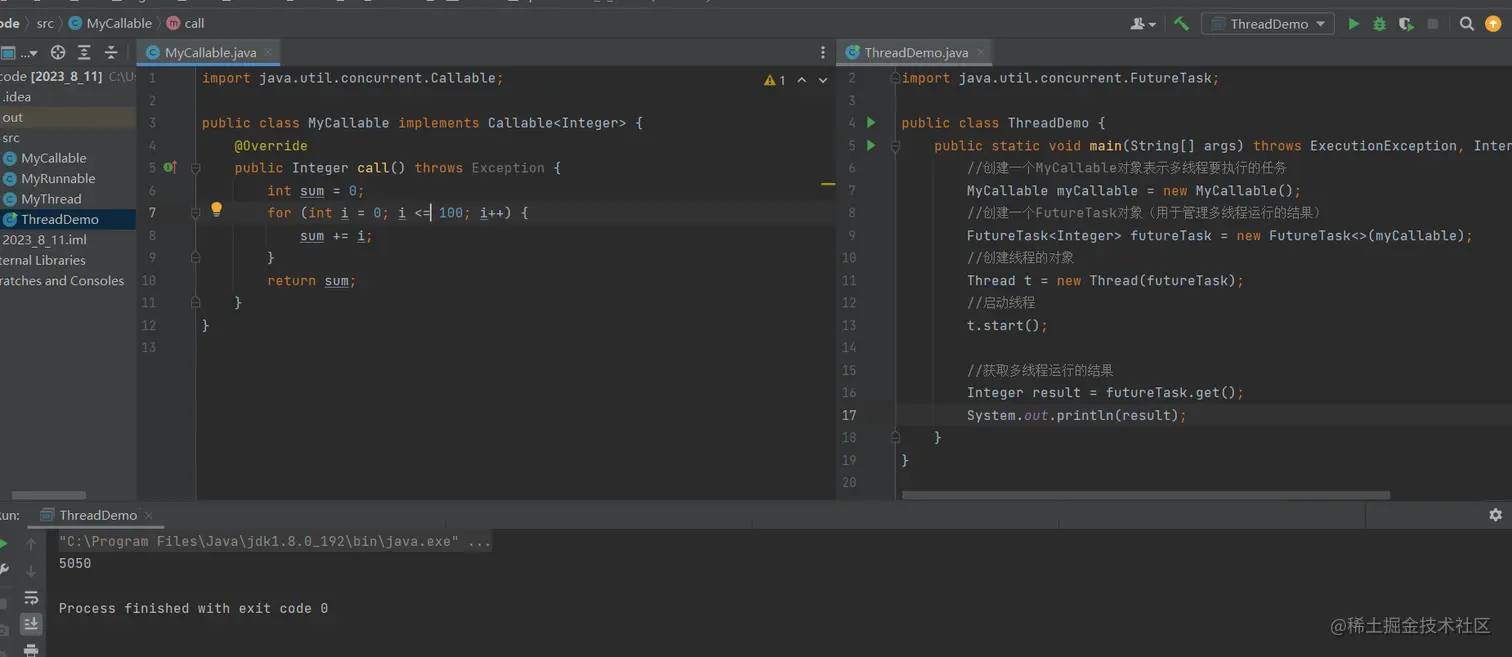1512x657 pixels.
Task: Click the project panel horizontal scrollbar
Action: click(x=48, y=495)
